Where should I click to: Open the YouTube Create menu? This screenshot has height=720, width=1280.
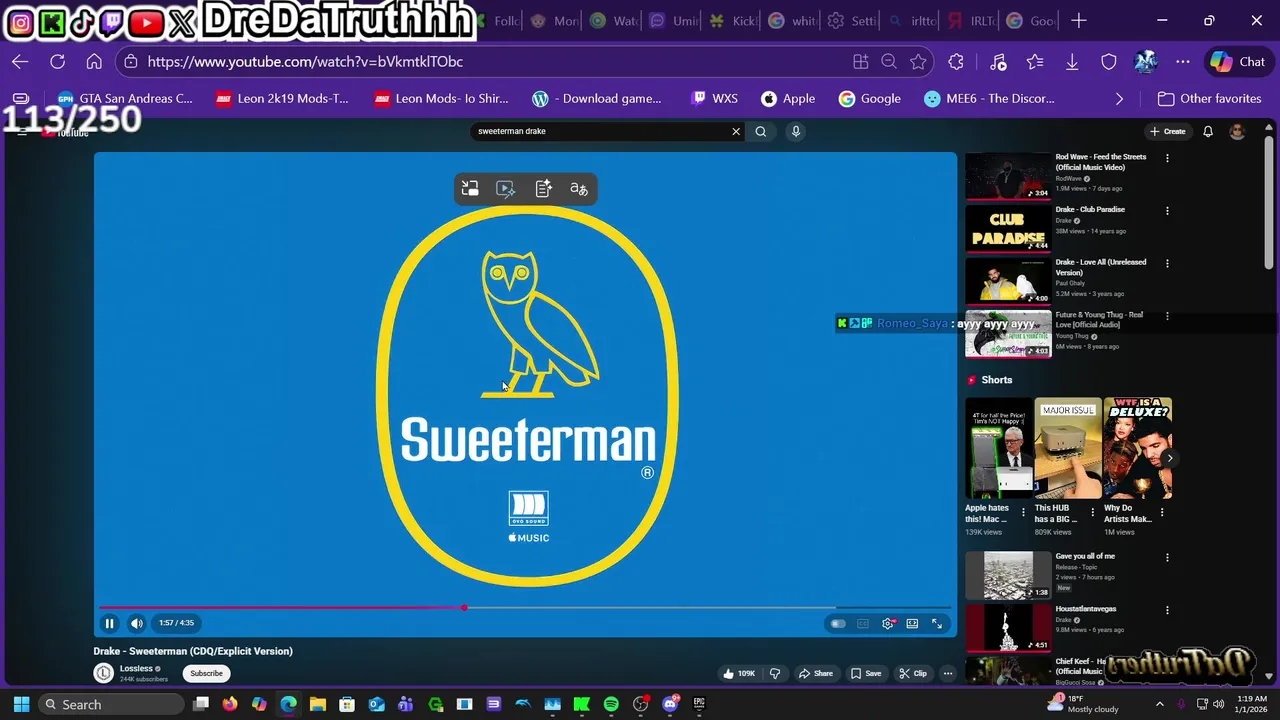point(1167,131)
